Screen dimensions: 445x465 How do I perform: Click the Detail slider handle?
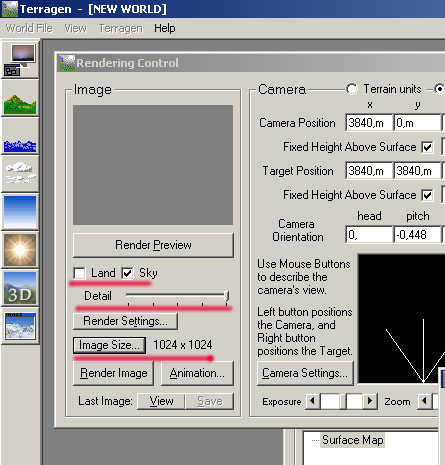click(x=227, y=296)
